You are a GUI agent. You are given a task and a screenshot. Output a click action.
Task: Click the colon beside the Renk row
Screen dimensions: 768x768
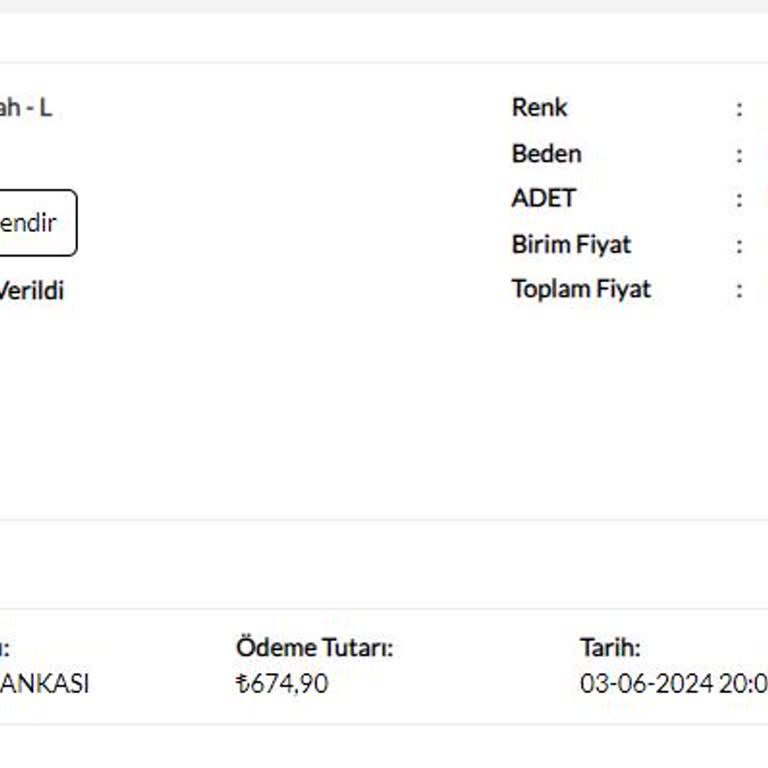coord(740,107)
